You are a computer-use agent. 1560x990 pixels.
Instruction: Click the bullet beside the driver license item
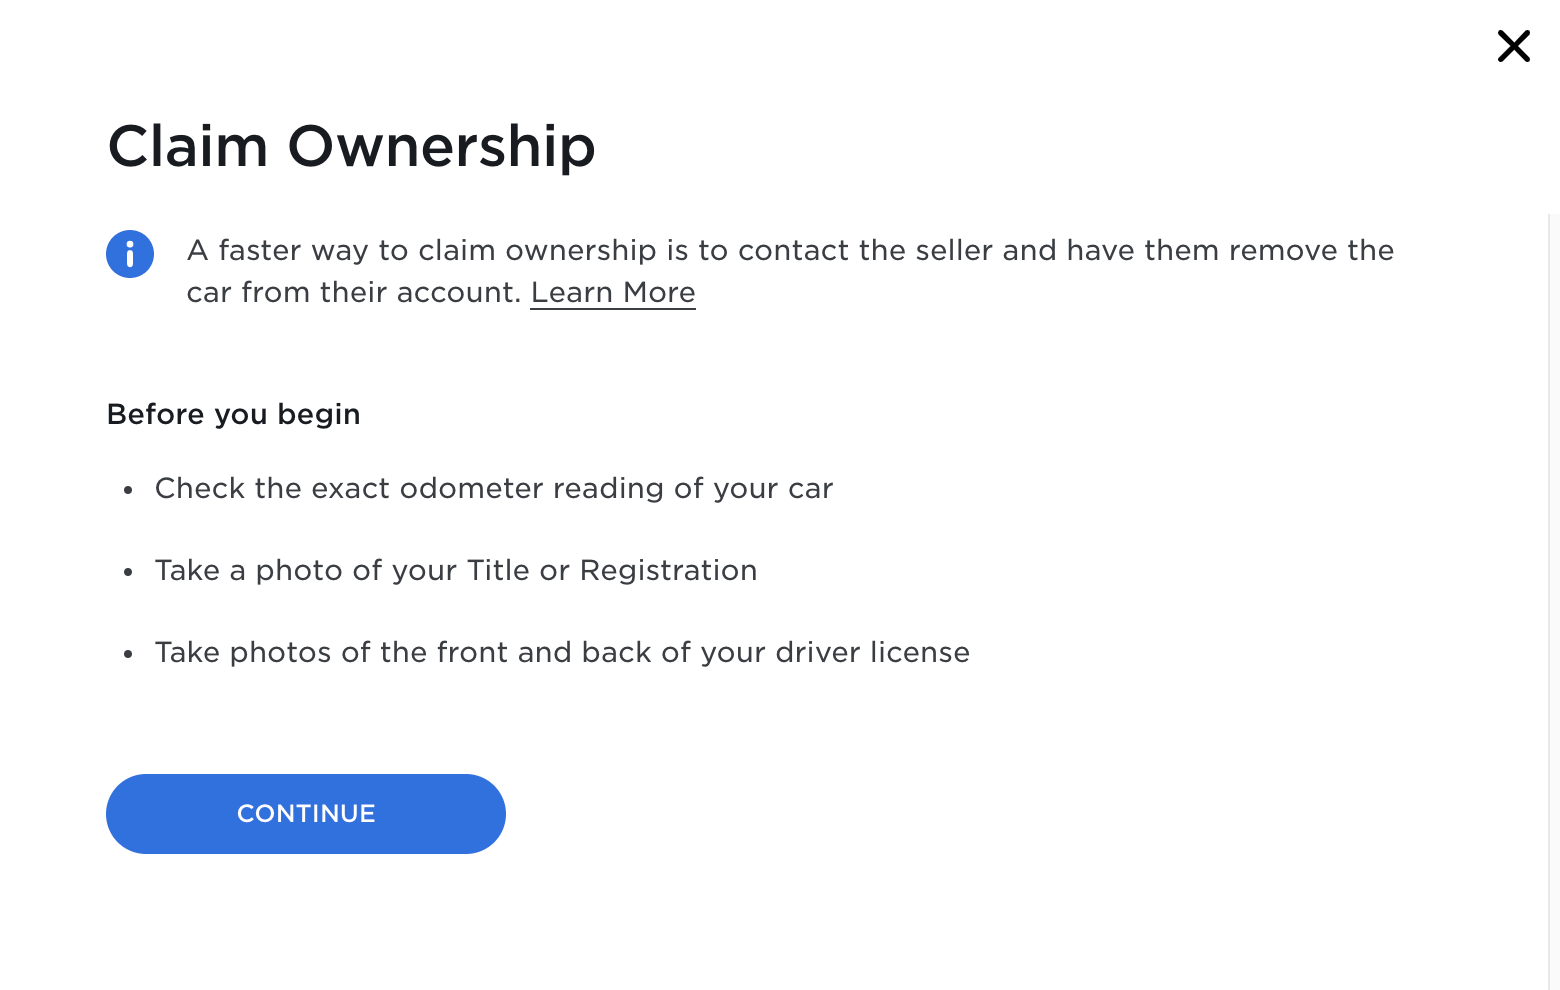point(128,654)
